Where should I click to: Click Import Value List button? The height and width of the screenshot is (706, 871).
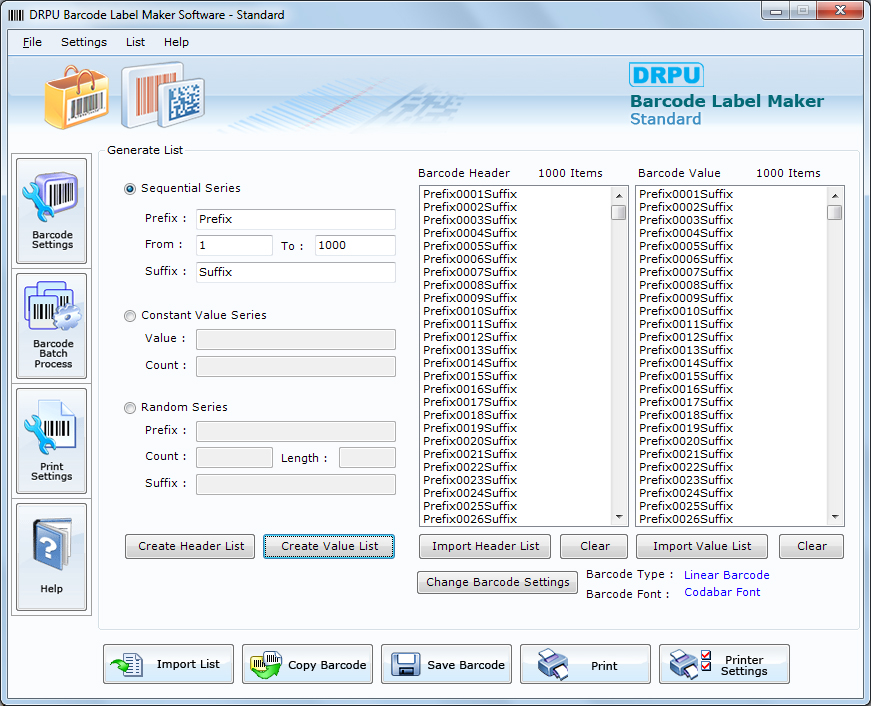[x=702, y=547]
